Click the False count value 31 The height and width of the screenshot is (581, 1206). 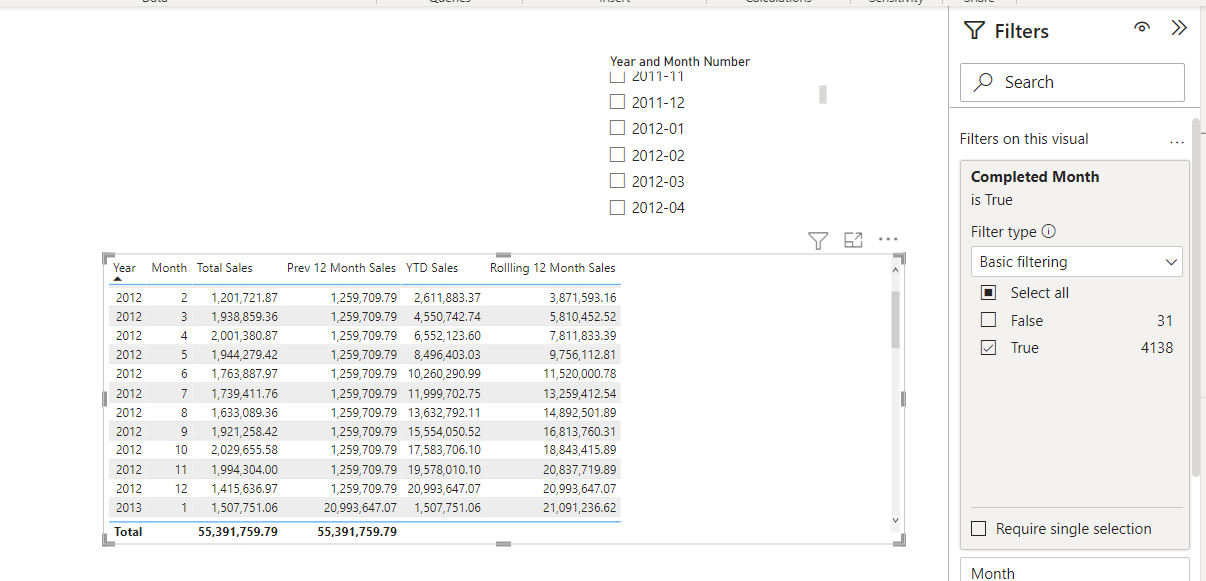(x=1164, y=321)
